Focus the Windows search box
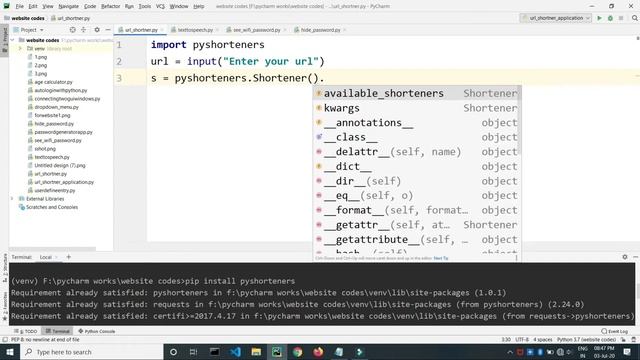 [91, 352]
